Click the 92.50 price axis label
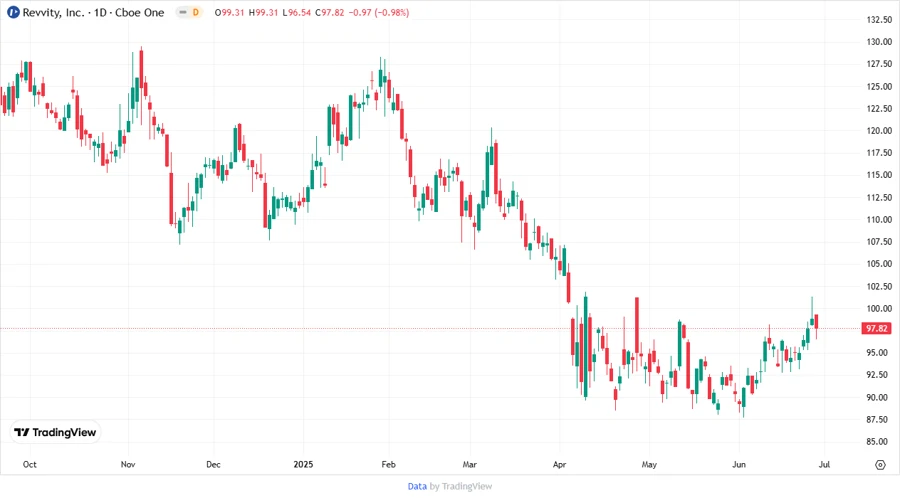This screenshot has width=900, height=498. tap(879, 375)
